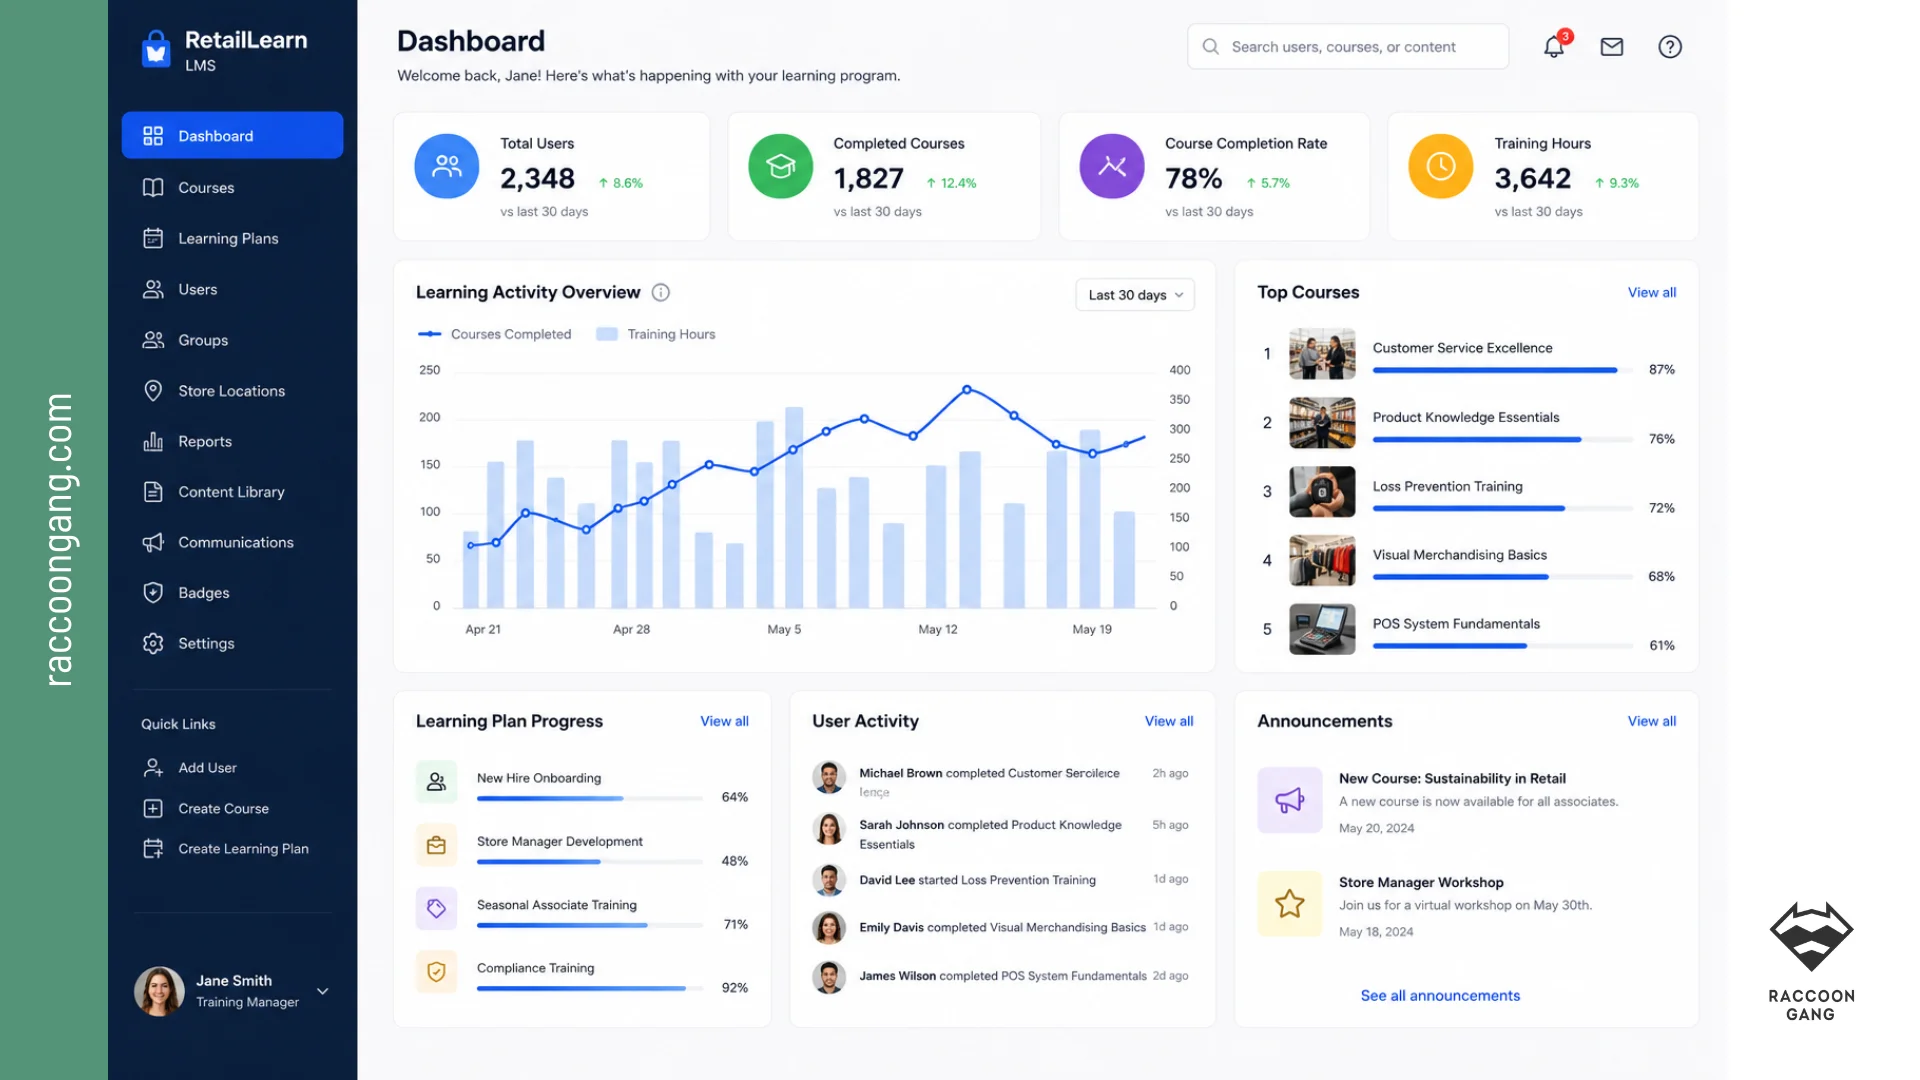Expand the Jane Smith profile chevron
This screenshot has width=1920, height=1080.
pos(323,991)
